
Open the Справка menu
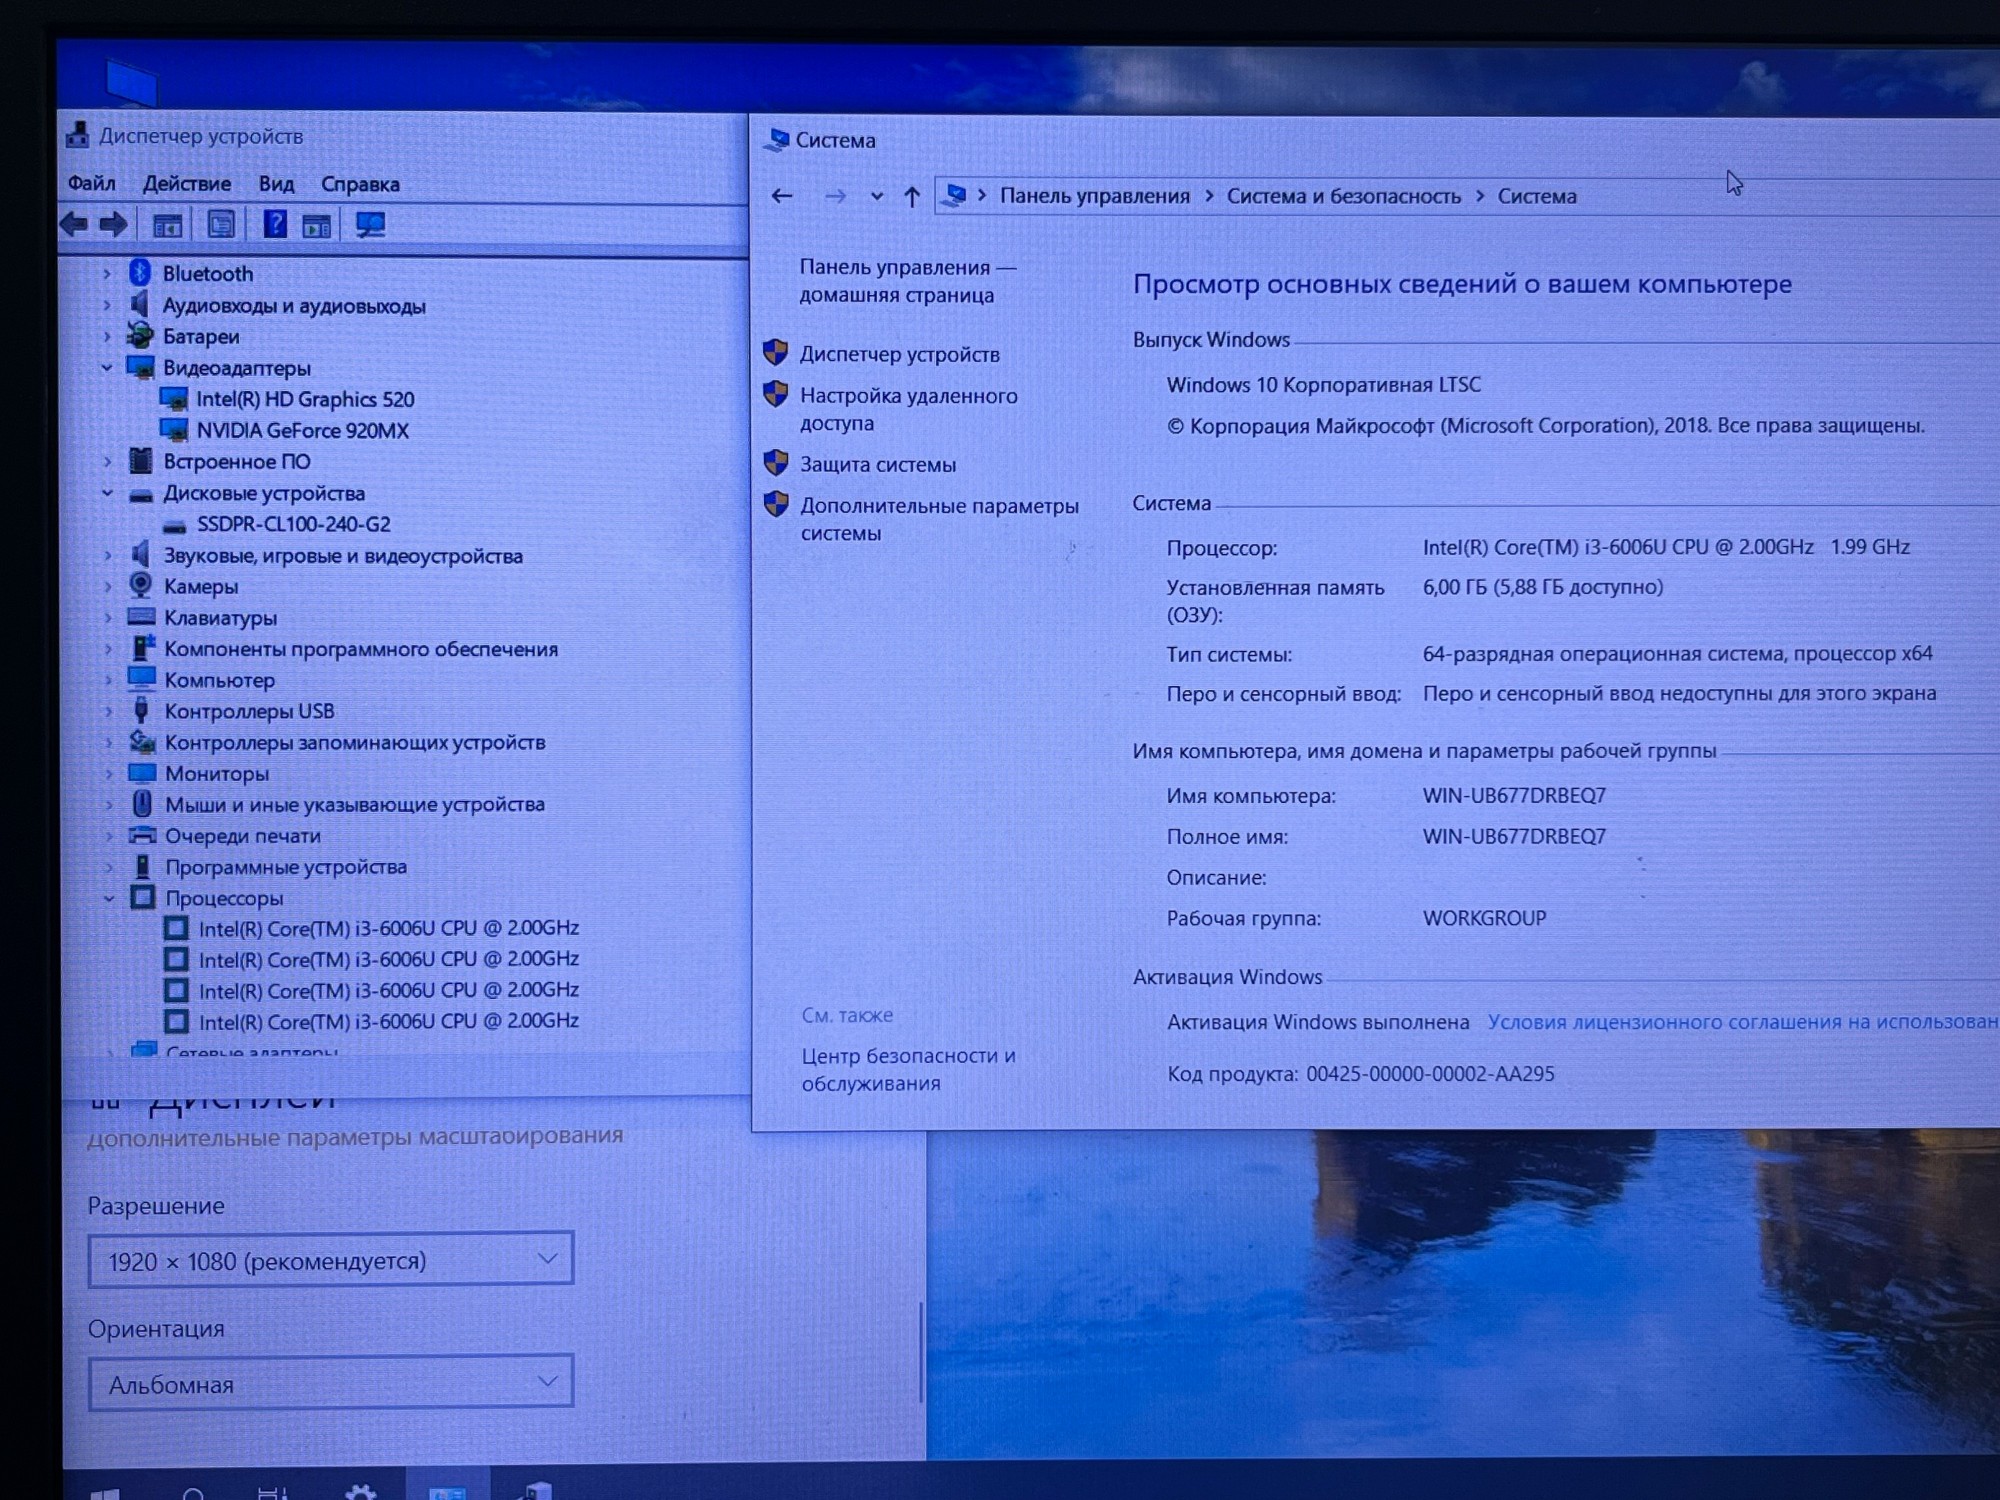pyautogui.click(x=360, y=184)
